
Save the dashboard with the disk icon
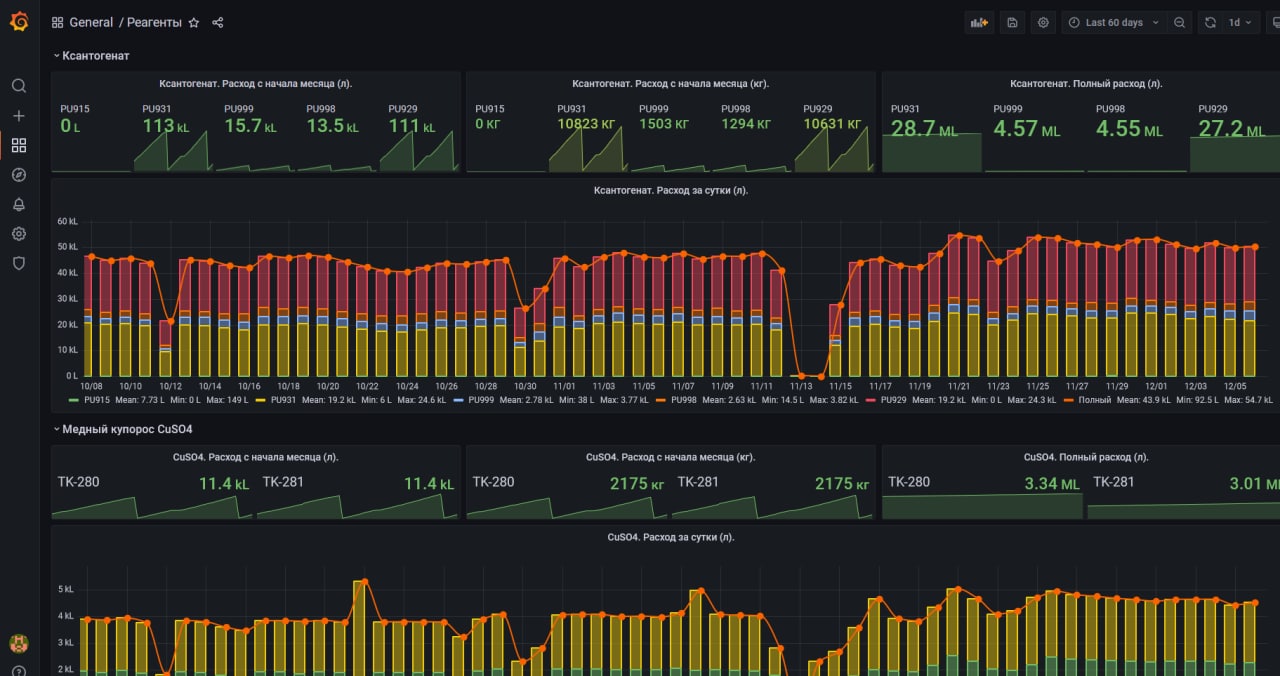[1013, 22]
